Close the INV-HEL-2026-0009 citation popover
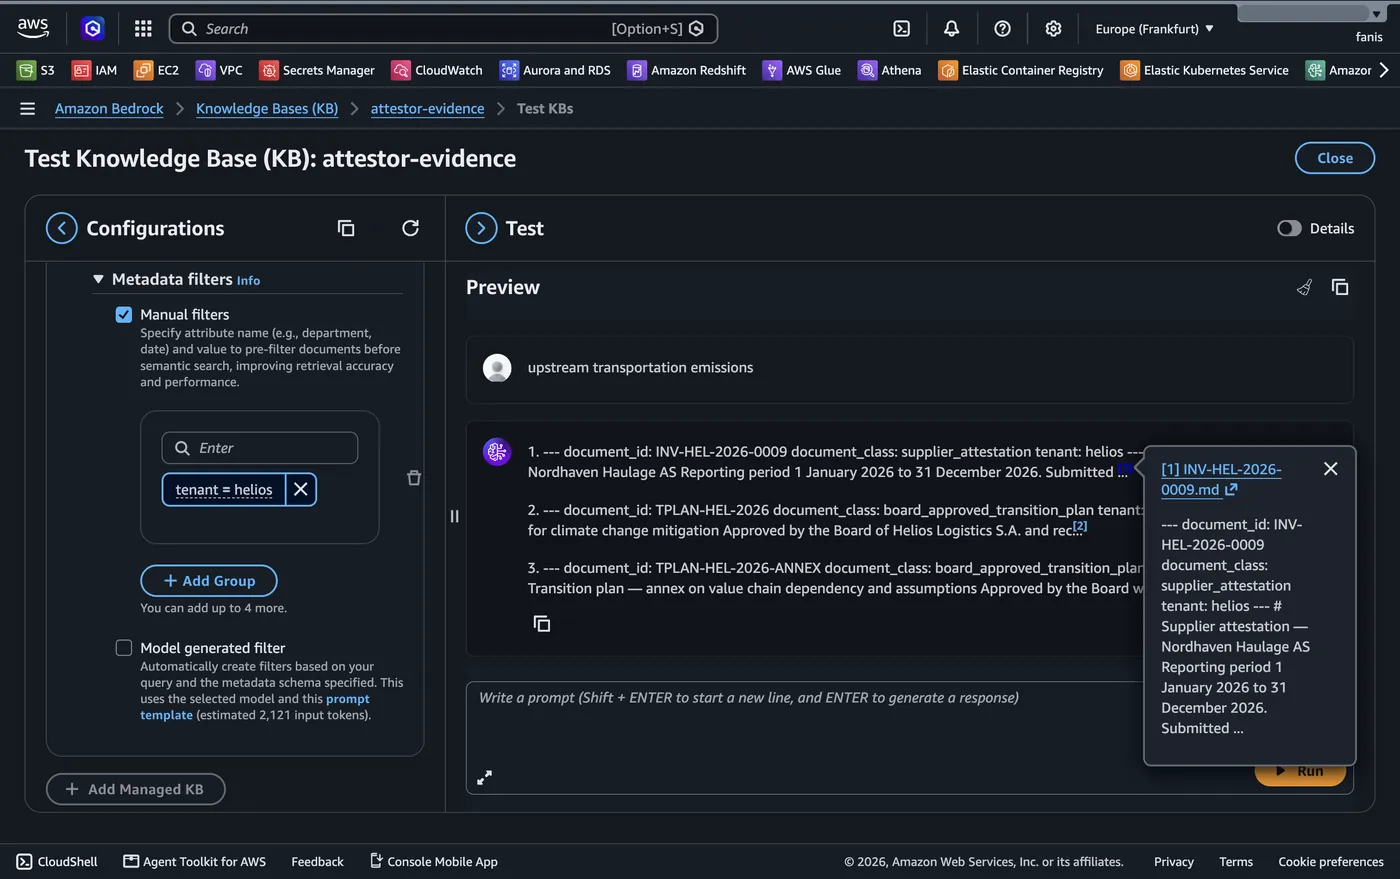The height and width of the screenshot is (879, 1400). pyautogui.click(x=1330, y=469)
